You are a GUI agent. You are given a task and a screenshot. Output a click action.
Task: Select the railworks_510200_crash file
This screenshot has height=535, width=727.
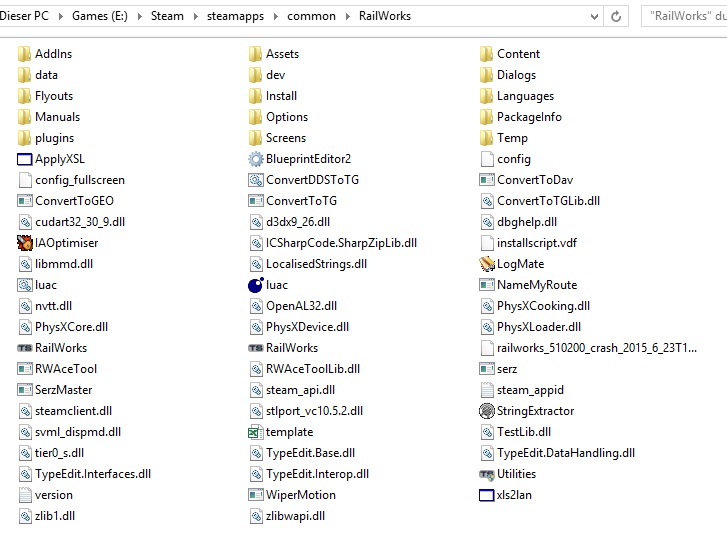(588, 348)
